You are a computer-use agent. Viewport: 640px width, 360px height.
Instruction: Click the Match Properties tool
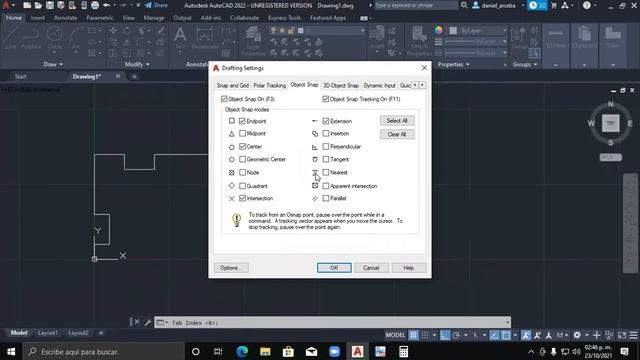(x=419, y=41)
